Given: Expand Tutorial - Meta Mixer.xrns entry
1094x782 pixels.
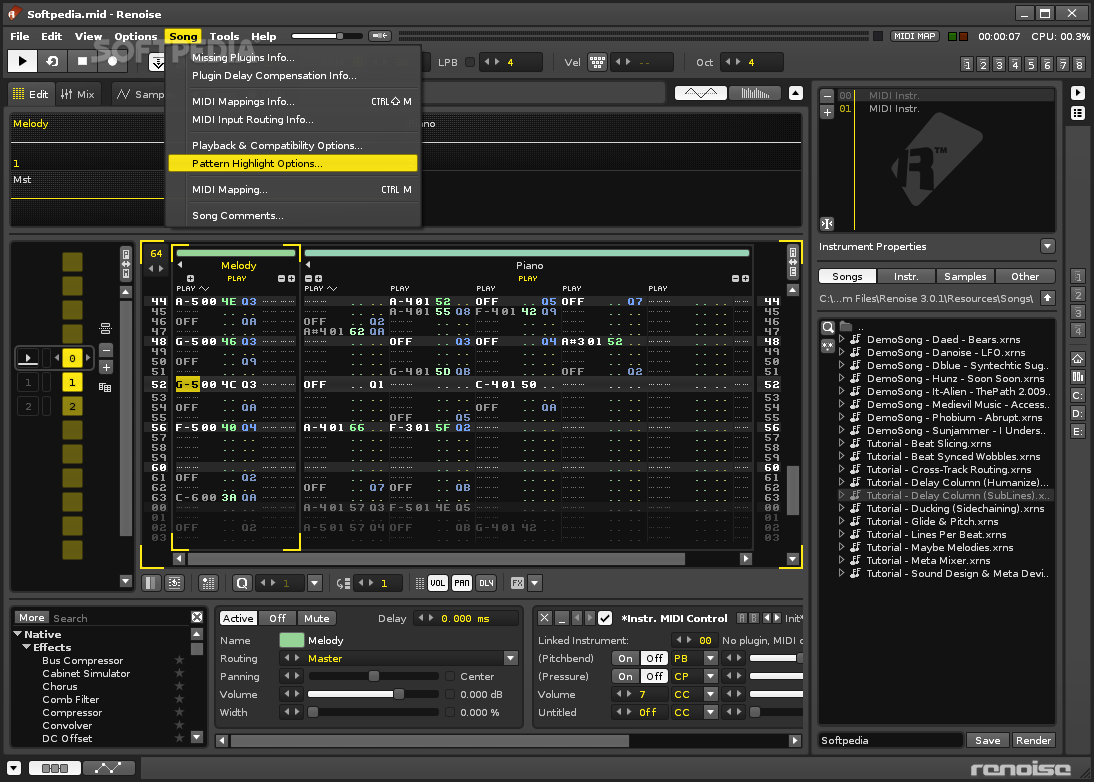Looking at the screenshot, I should coord(841,560).
